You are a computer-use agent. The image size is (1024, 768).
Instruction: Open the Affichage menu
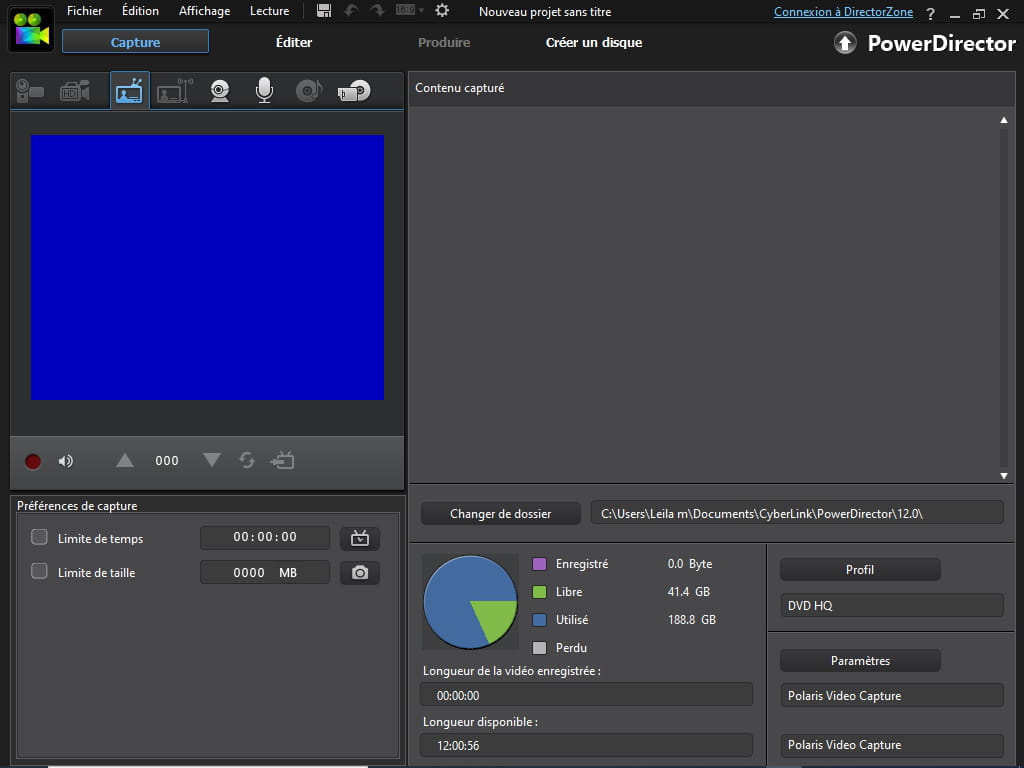point(204,11)
